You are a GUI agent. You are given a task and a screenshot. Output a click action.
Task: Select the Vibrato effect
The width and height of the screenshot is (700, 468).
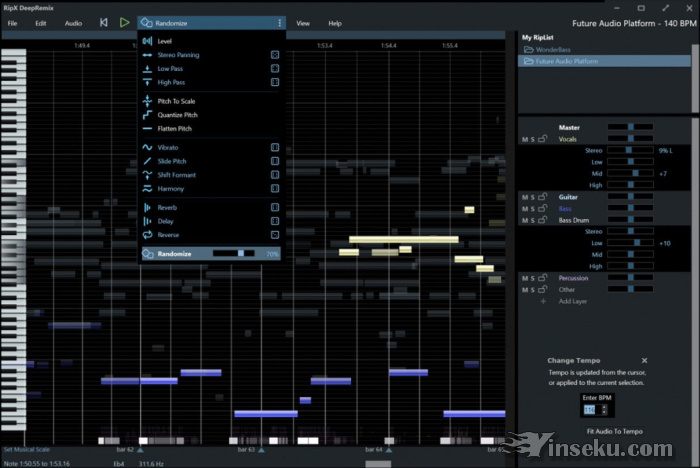point(167,147)
